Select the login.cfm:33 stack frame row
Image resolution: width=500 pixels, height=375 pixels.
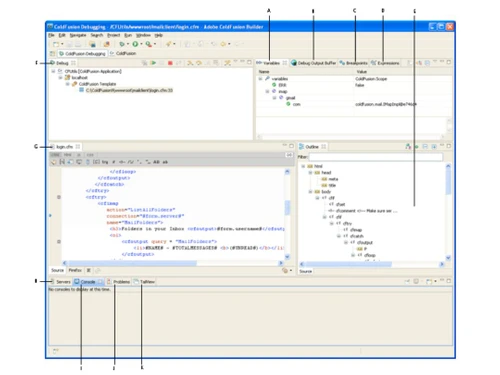[129, 90]
